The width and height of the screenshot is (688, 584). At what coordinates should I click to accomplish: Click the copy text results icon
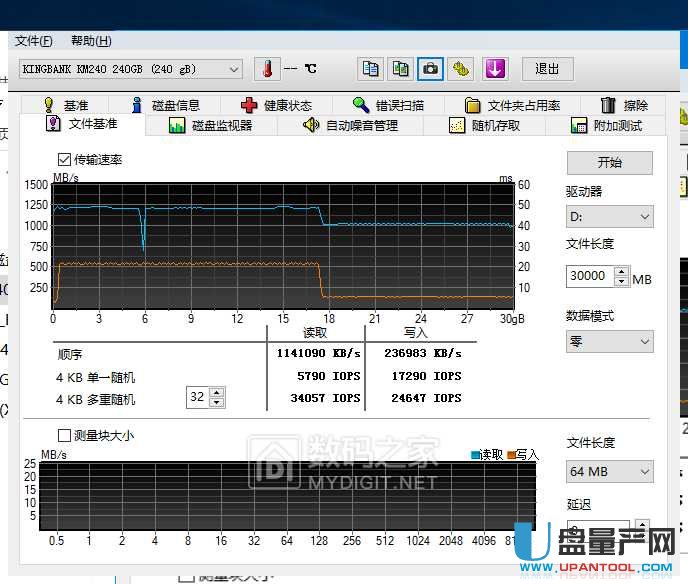371,69
